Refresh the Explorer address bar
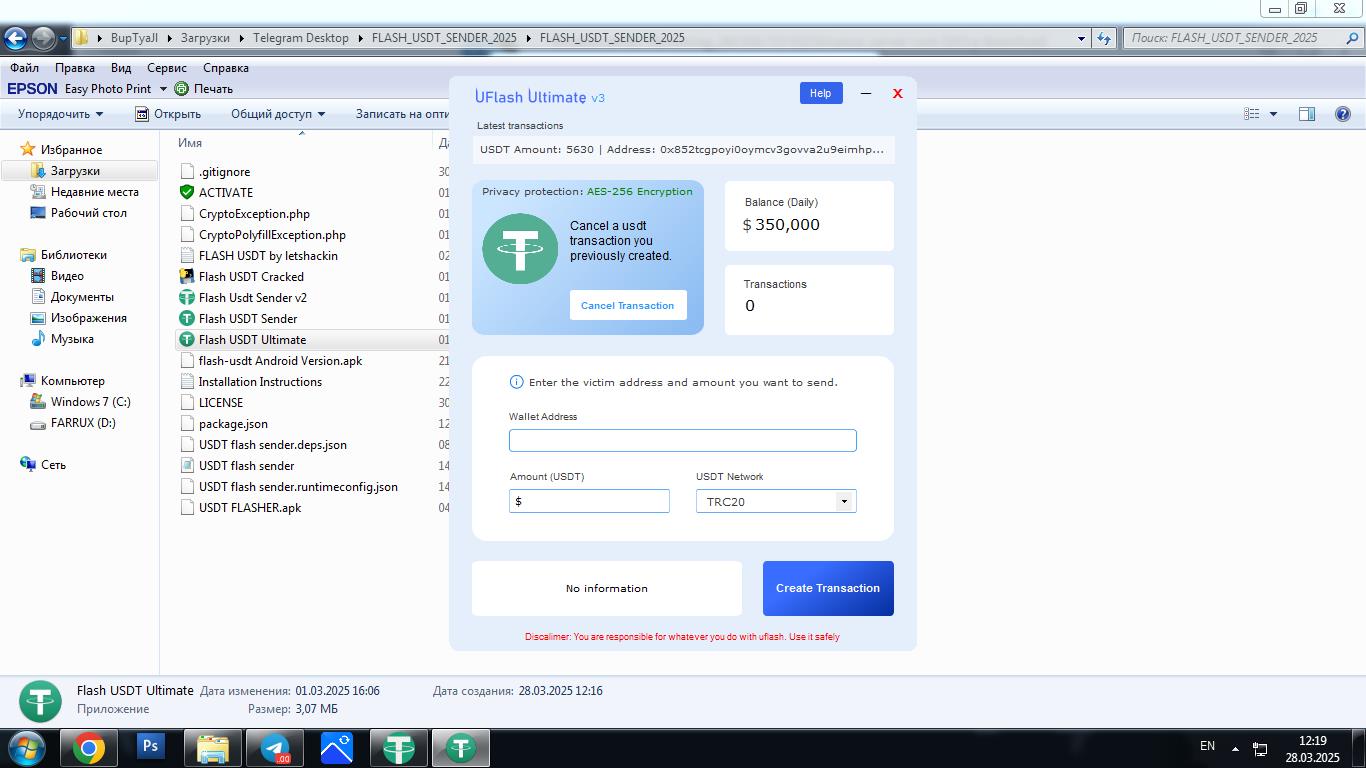The image size is (1366, 768). click(x=1103, y=38)
